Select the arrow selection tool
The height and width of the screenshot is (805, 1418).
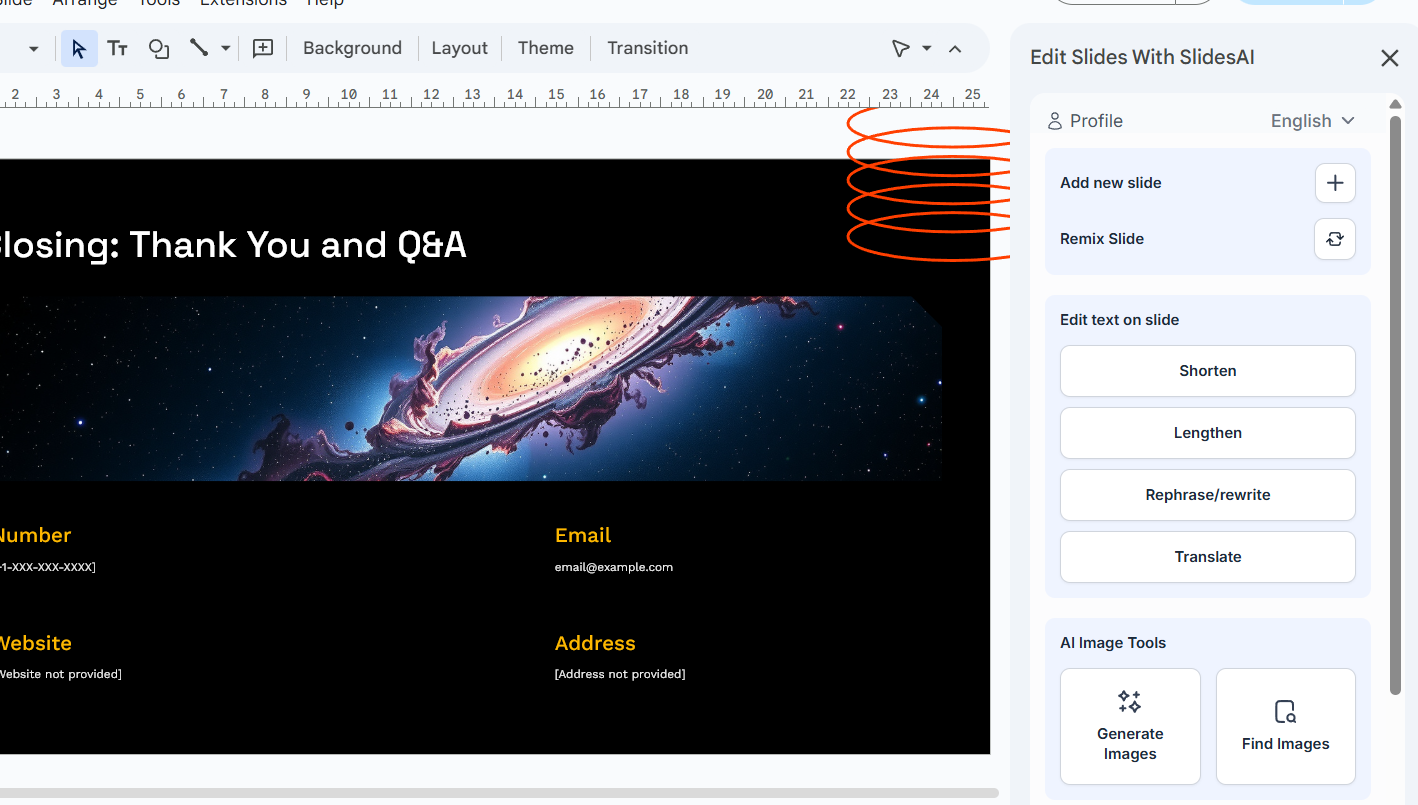point(79,48)
